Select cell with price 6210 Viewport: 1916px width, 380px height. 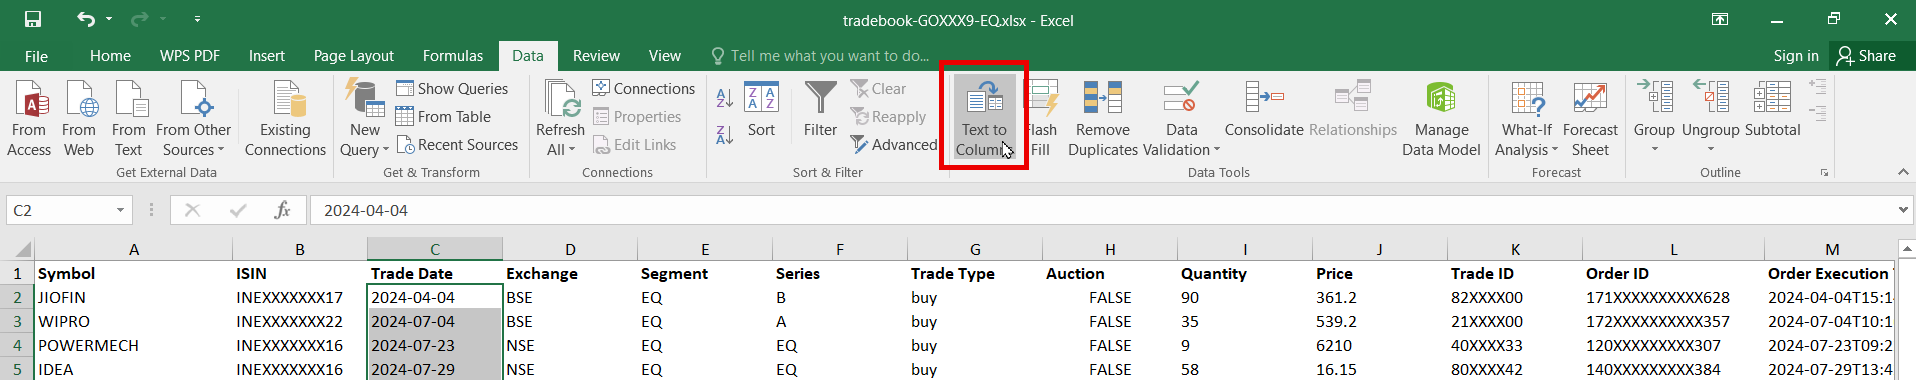1379,345
